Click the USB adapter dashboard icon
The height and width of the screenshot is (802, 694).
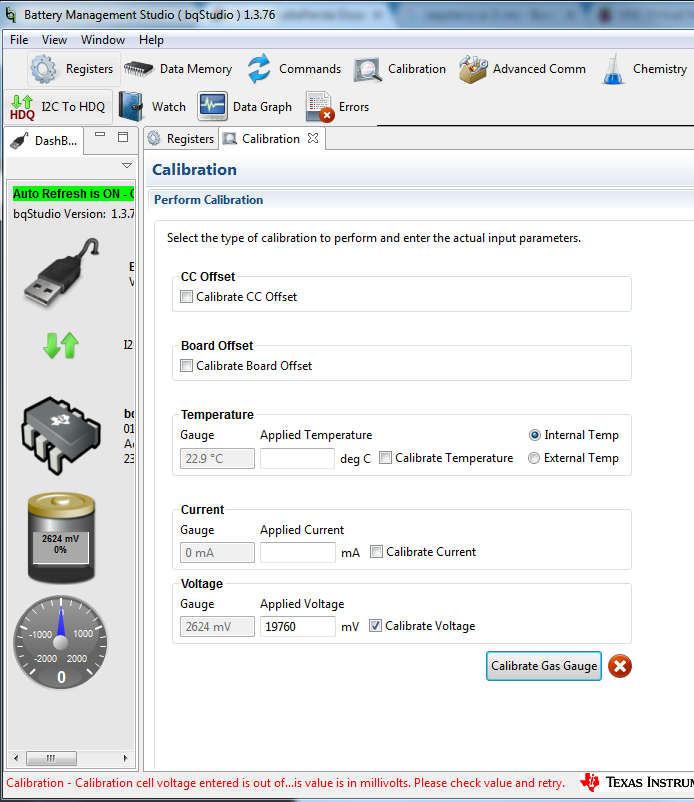pyautogui.click(x=61, y=273)
